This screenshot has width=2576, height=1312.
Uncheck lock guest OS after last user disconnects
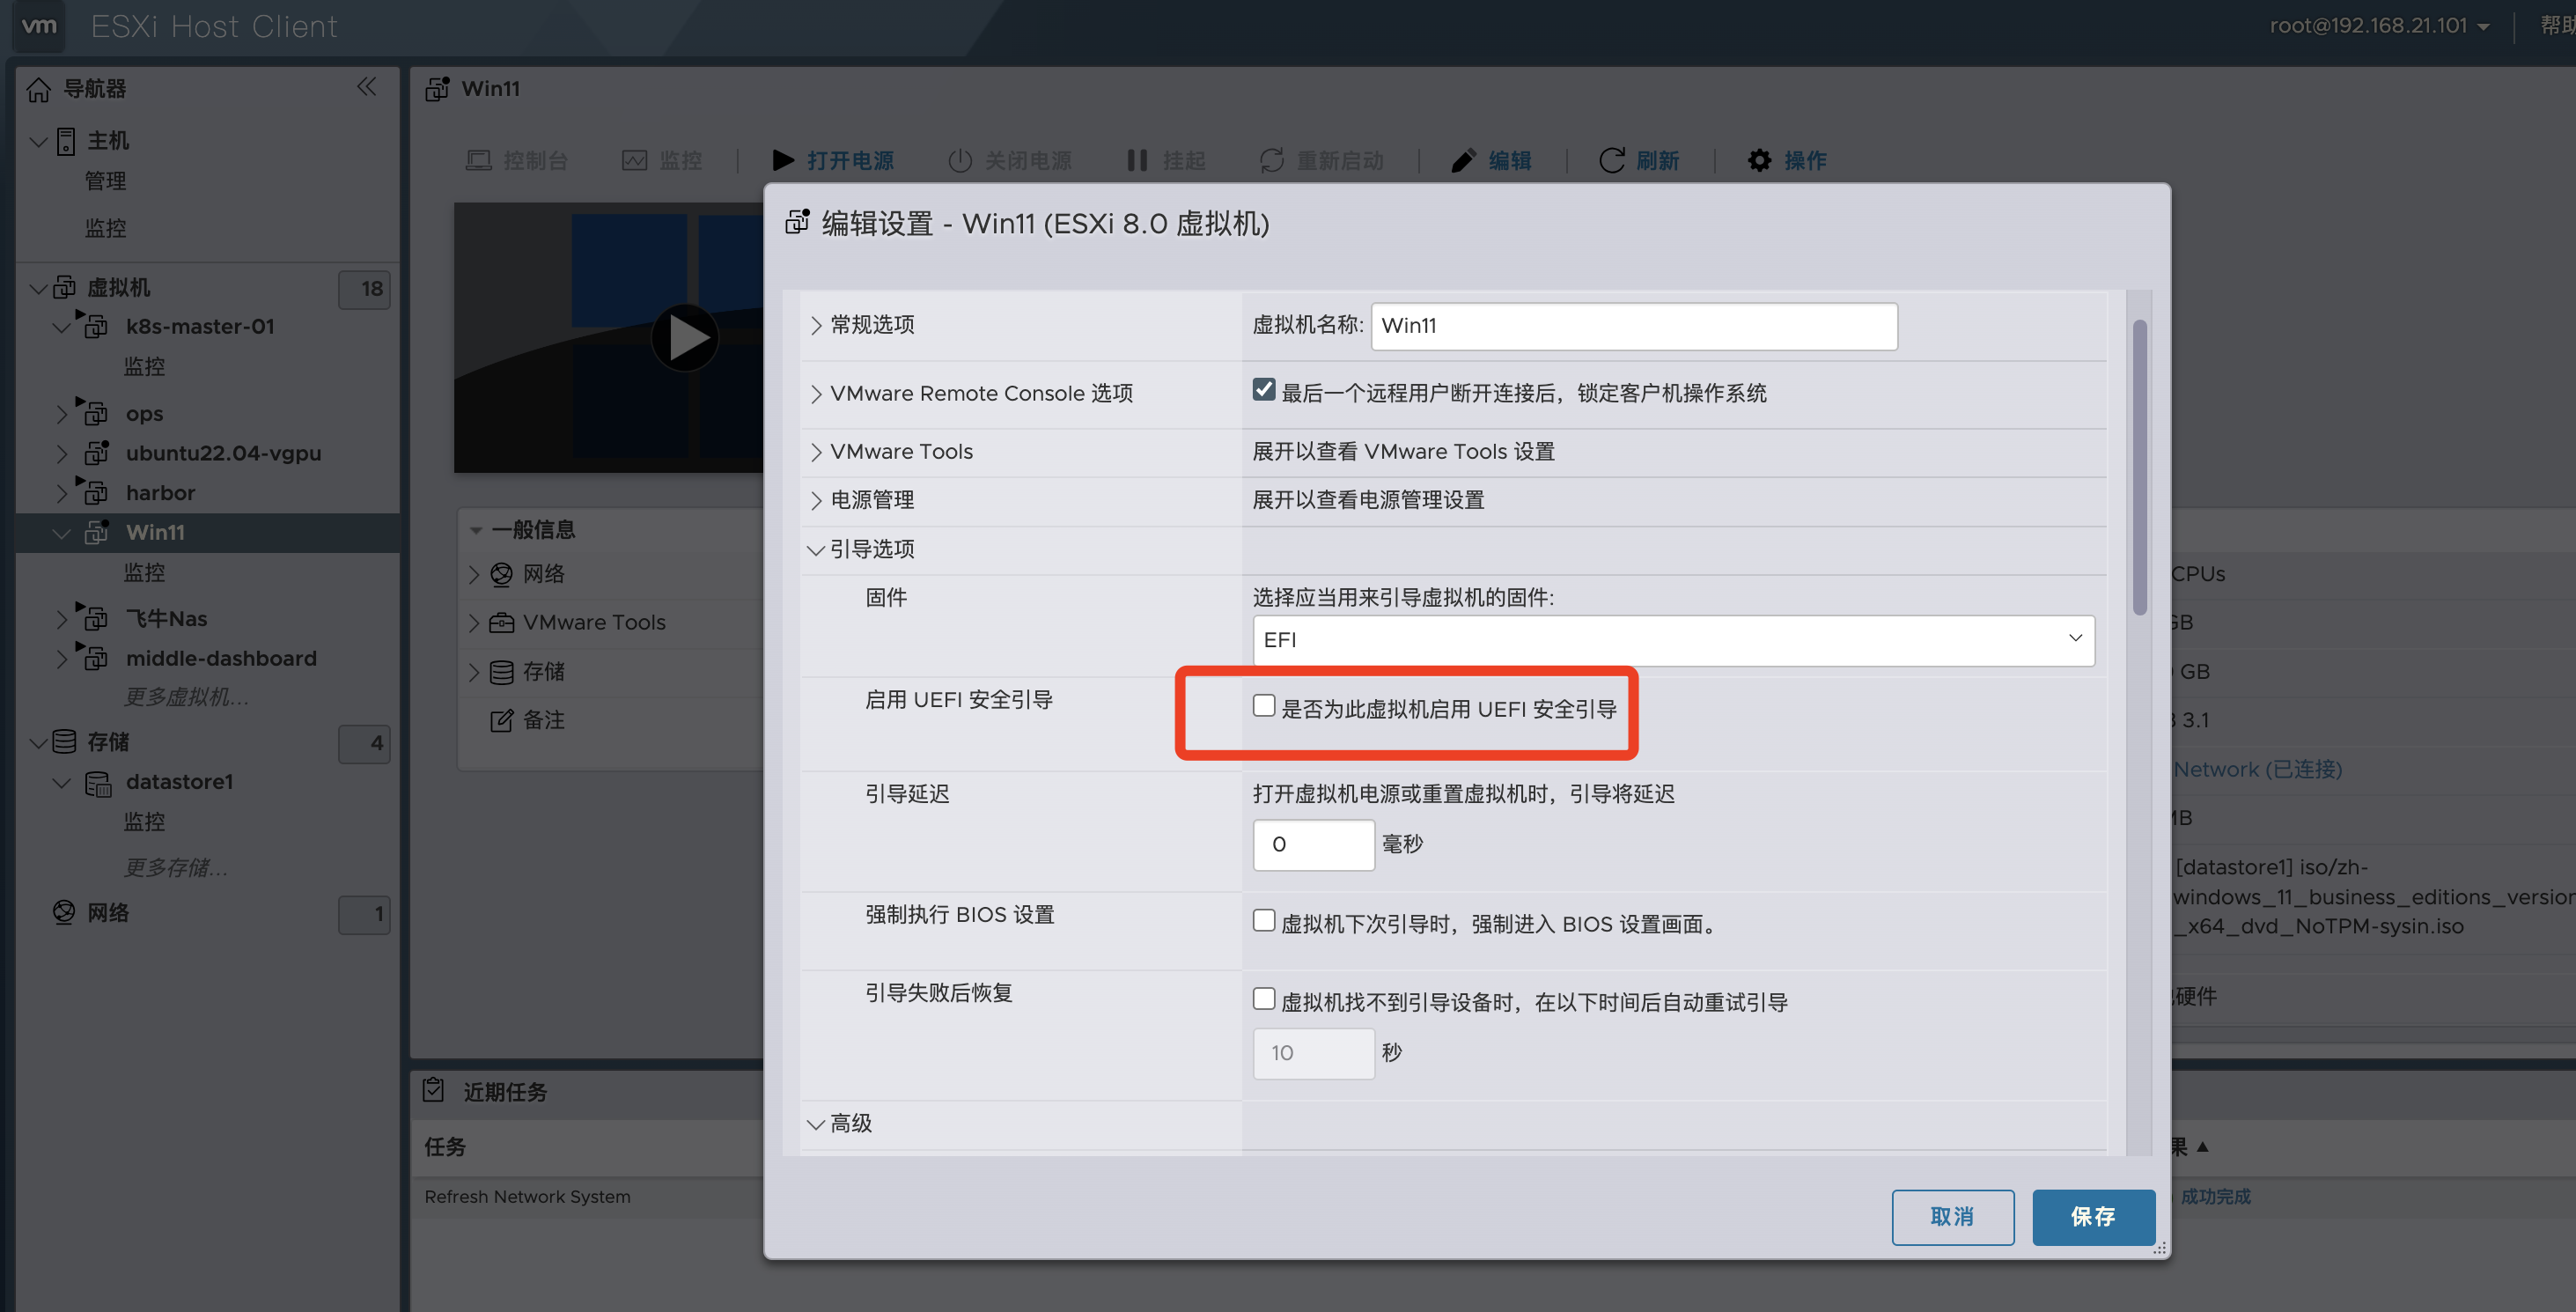click(1264, 390)
